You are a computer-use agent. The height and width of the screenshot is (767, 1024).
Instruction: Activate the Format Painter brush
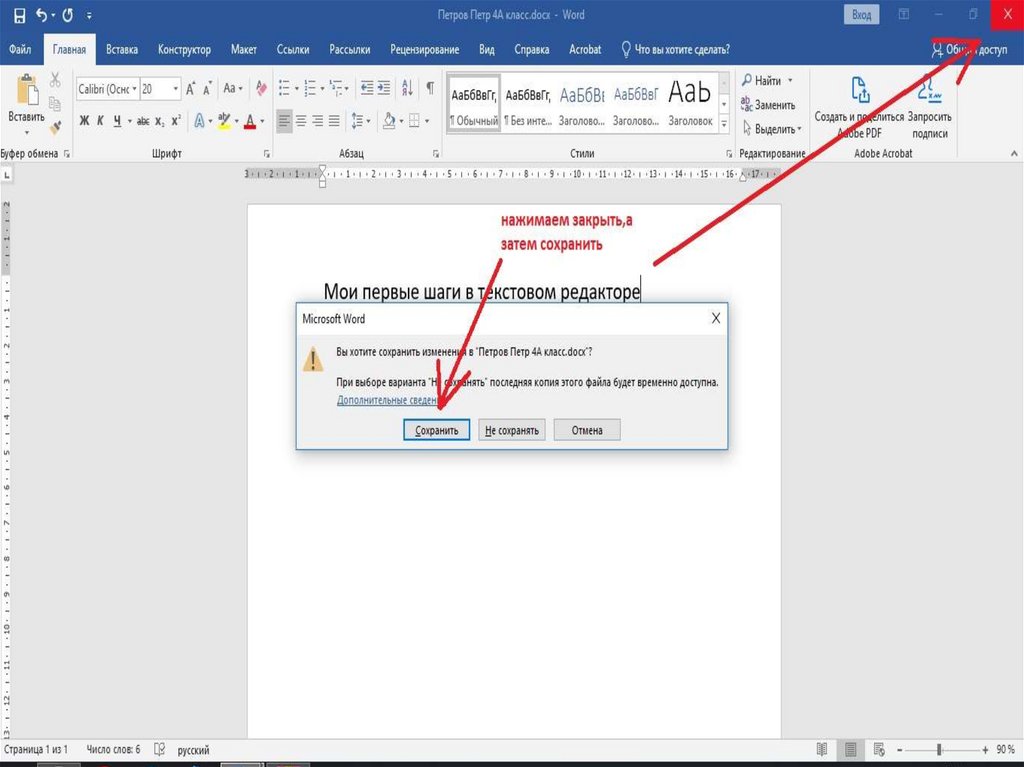click(x=55, y=127)
